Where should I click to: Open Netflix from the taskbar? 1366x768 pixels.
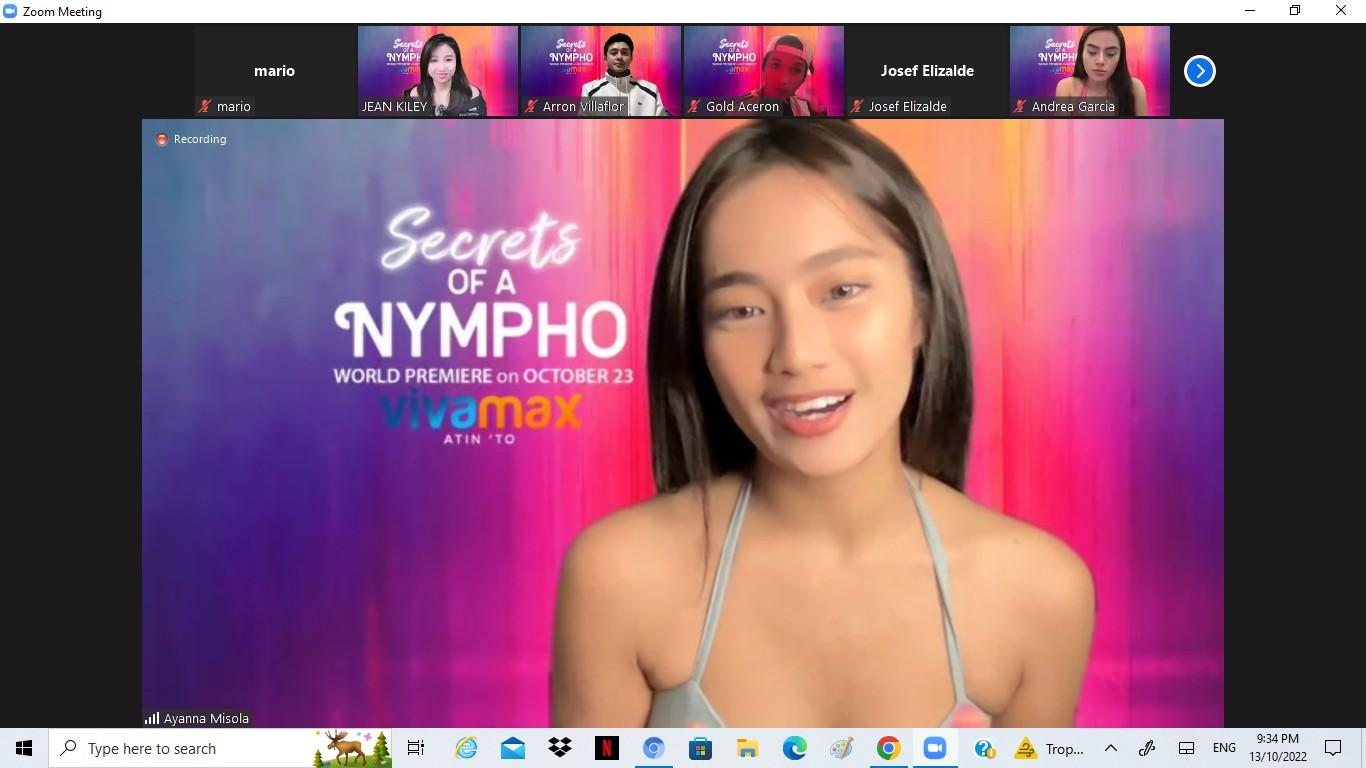coord(607,748)
